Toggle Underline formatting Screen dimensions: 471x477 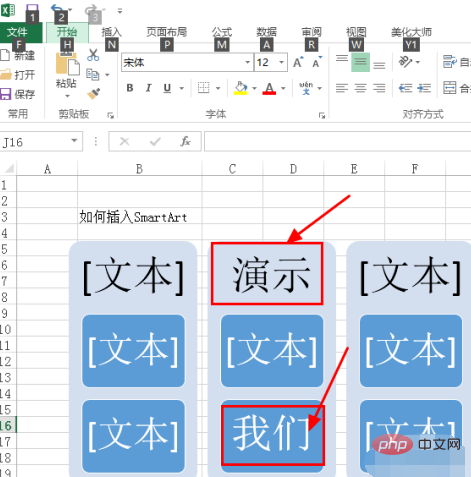167,88
